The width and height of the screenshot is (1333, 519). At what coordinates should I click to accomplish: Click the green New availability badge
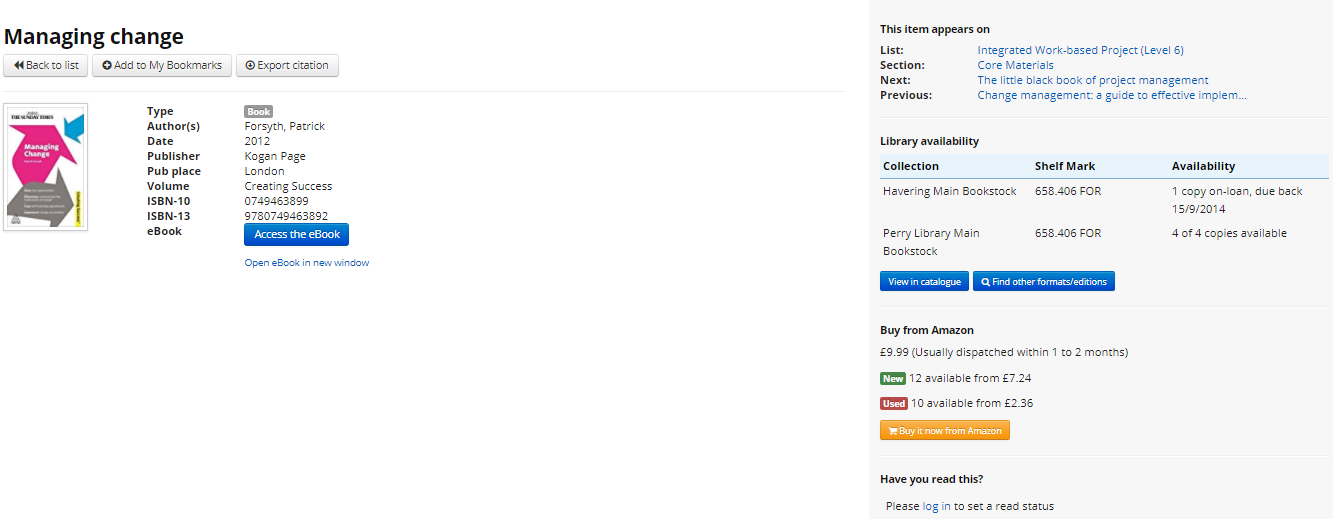point(893,379)
